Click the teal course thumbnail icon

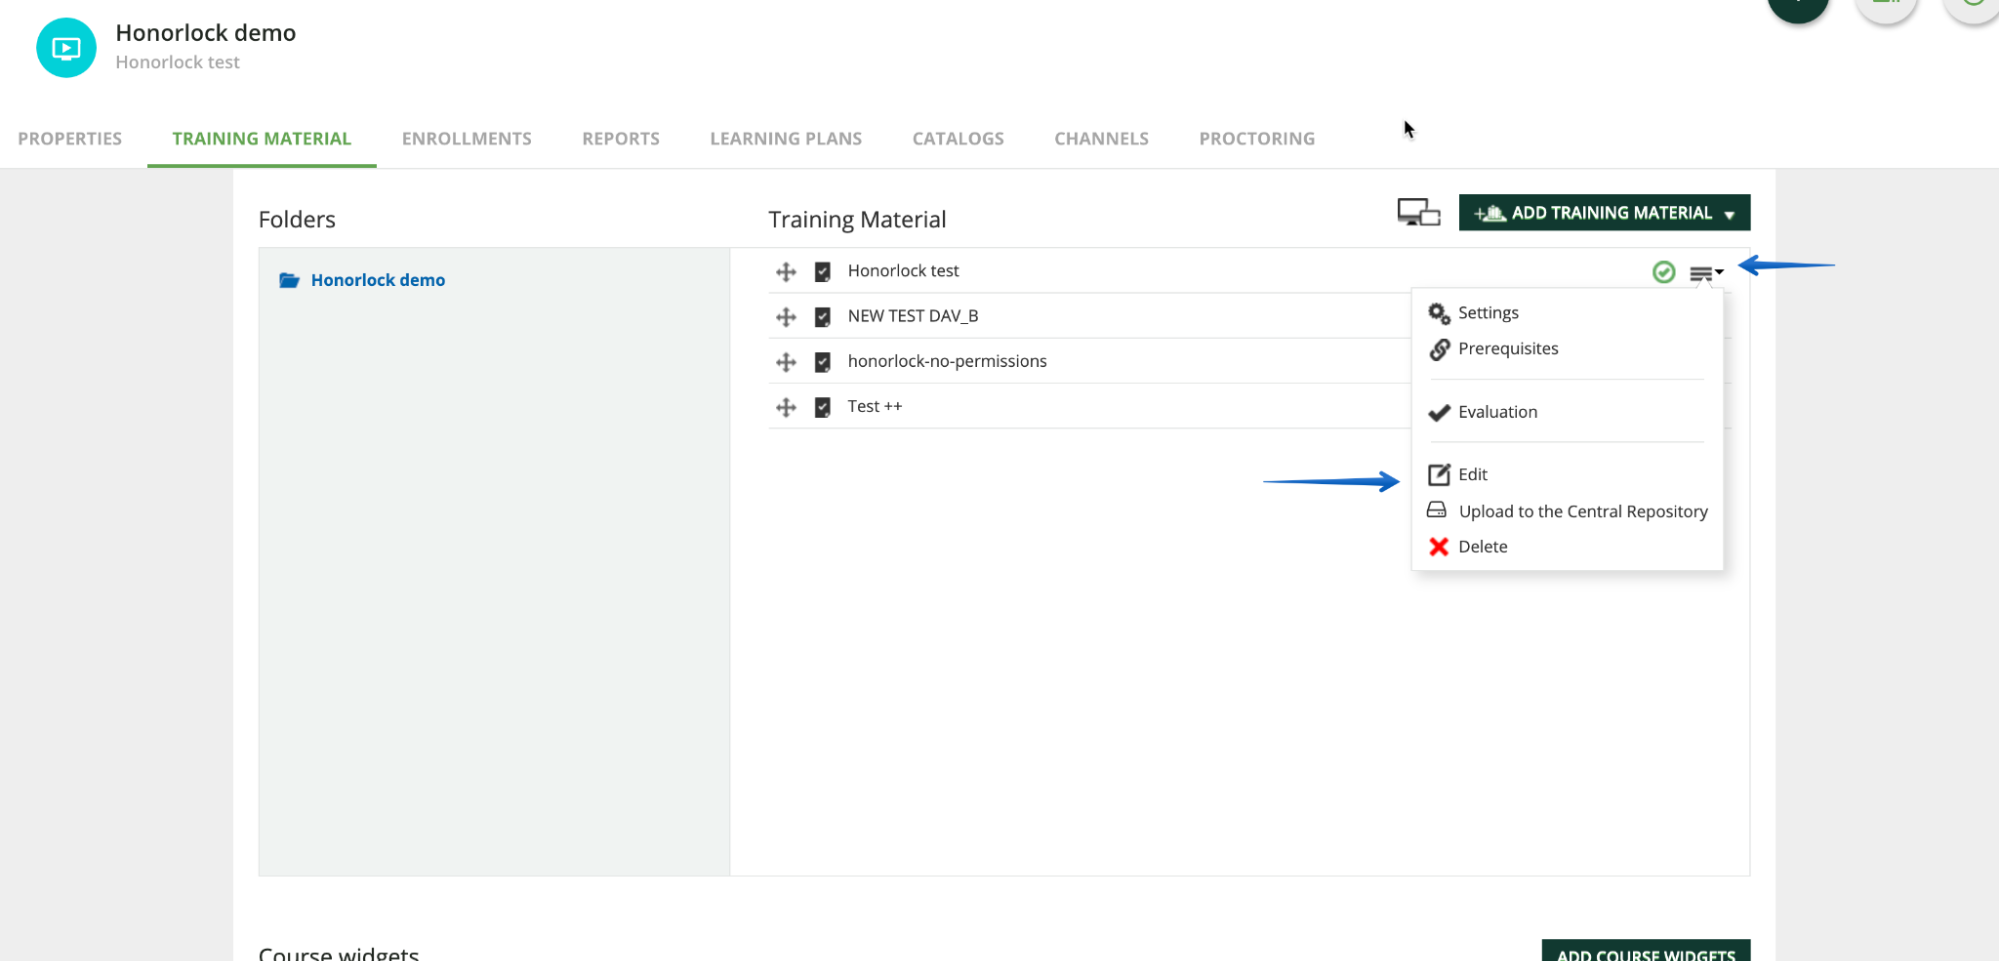point(66,48)
